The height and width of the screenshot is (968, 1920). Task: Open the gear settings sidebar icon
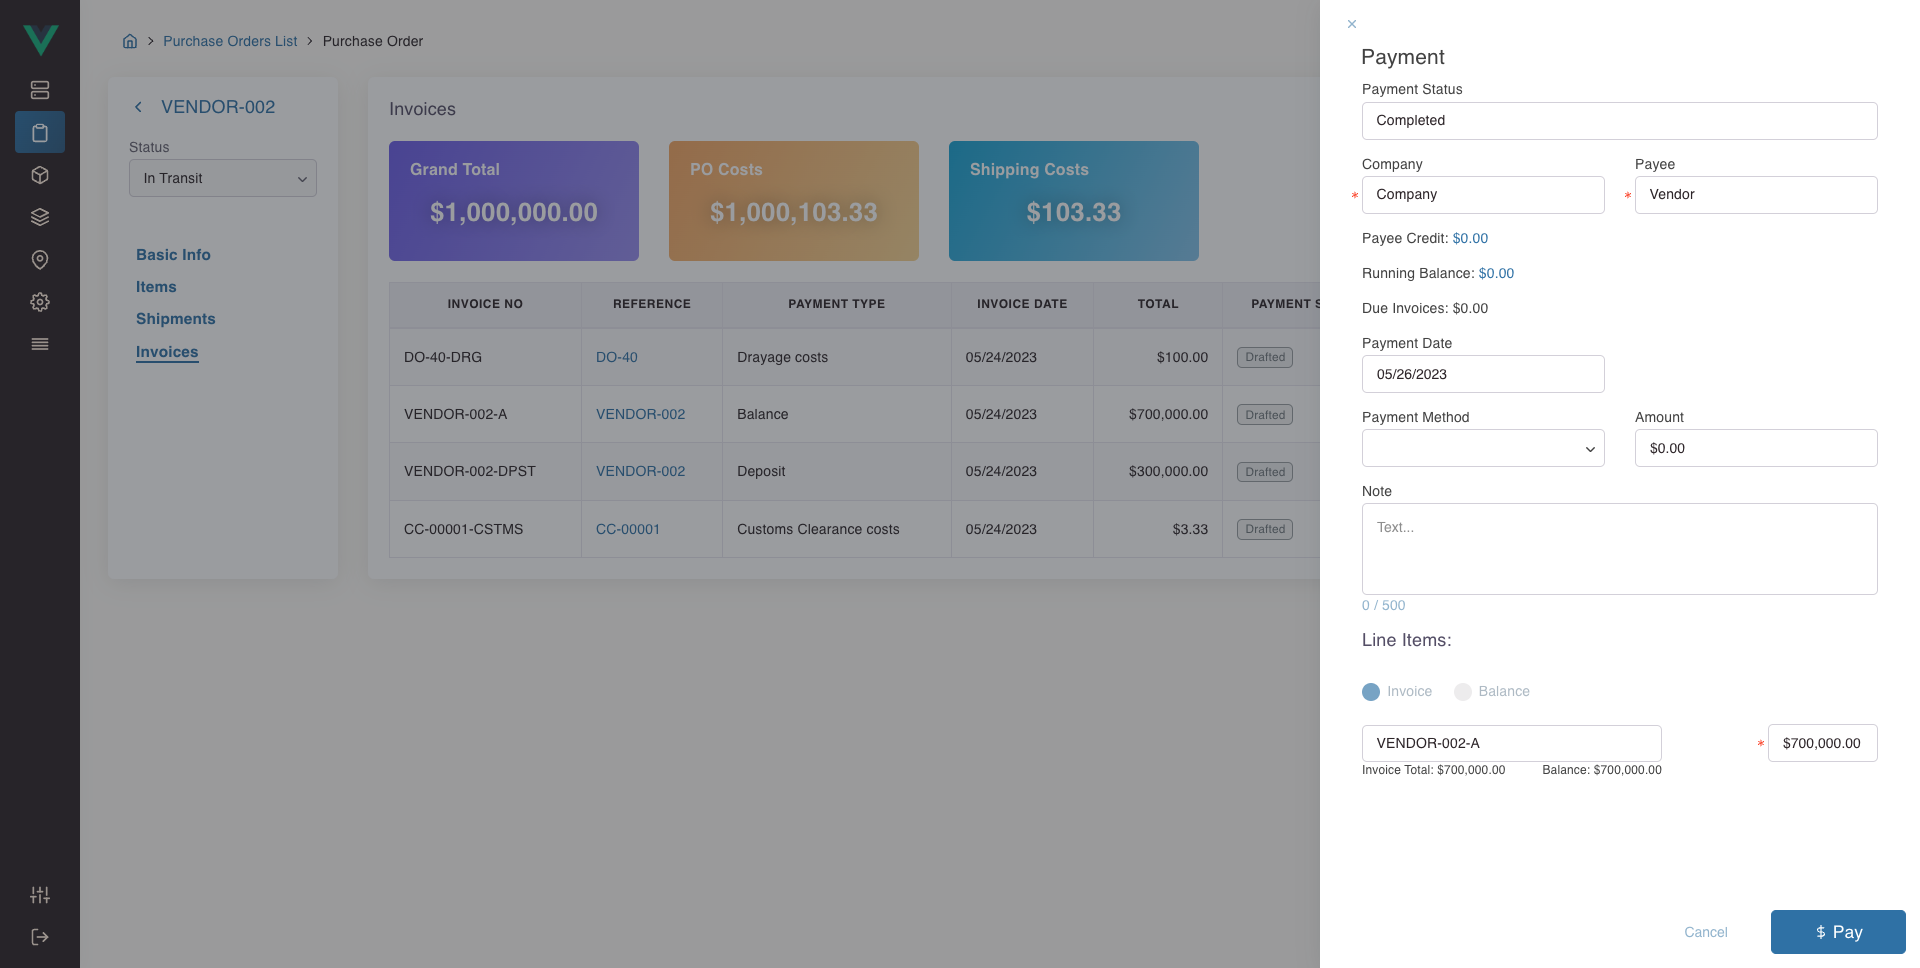pos(40,302)
